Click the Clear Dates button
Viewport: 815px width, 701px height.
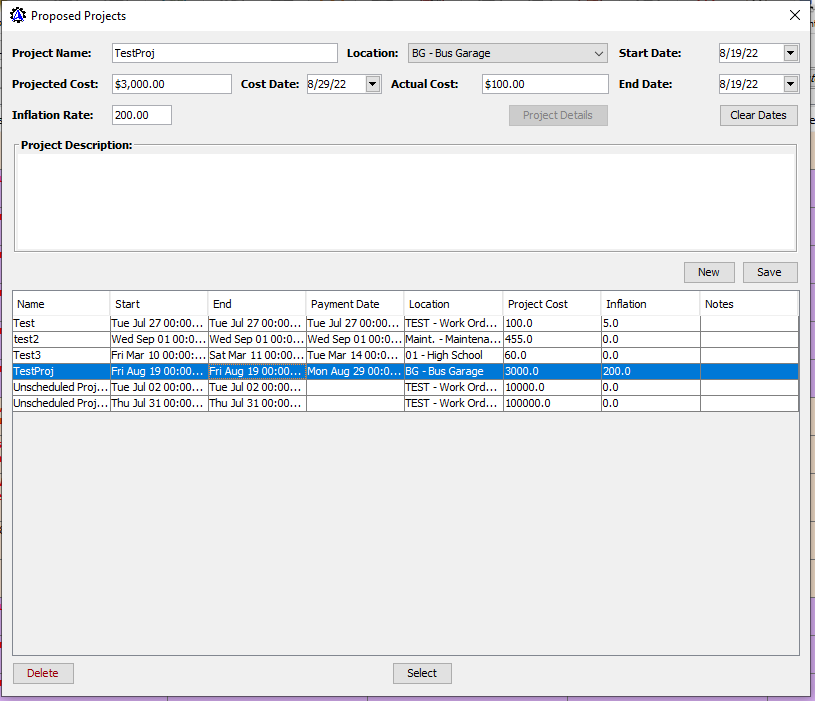click(x=758, y=115)
